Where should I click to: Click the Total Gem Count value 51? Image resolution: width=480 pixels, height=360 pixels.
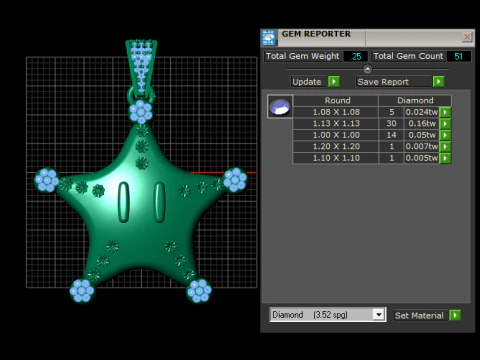[x=459, y=56]
